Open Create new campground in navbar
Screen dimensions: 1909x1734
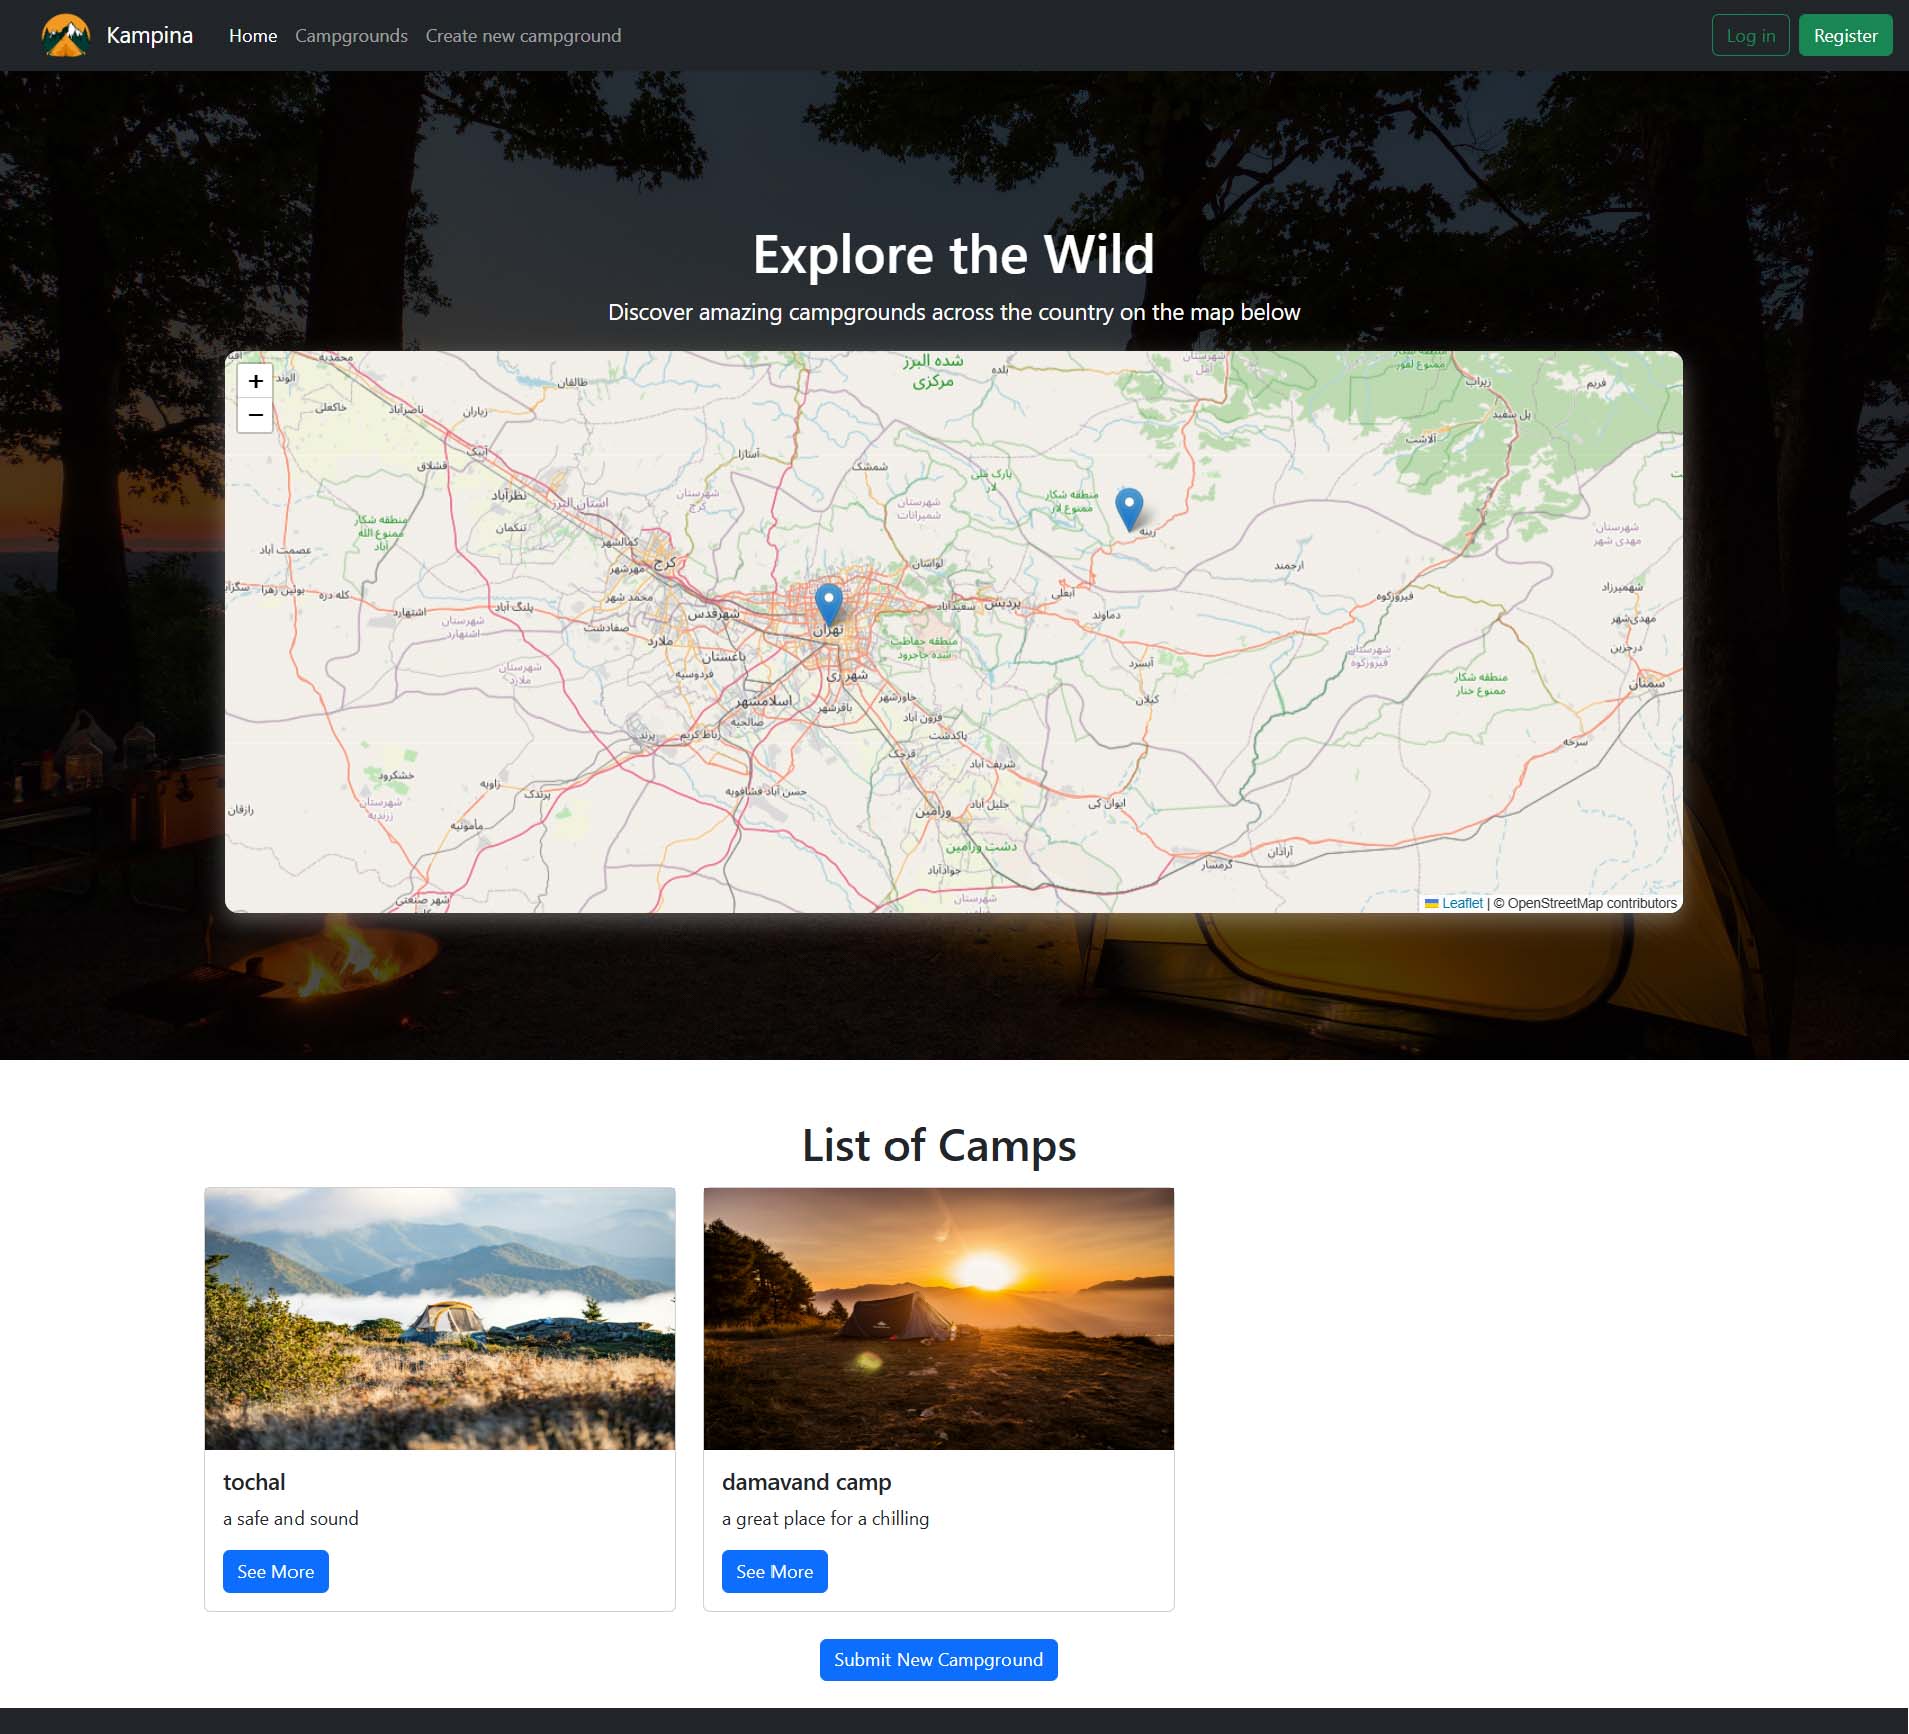pyautogui.click(x=523, y=36)
